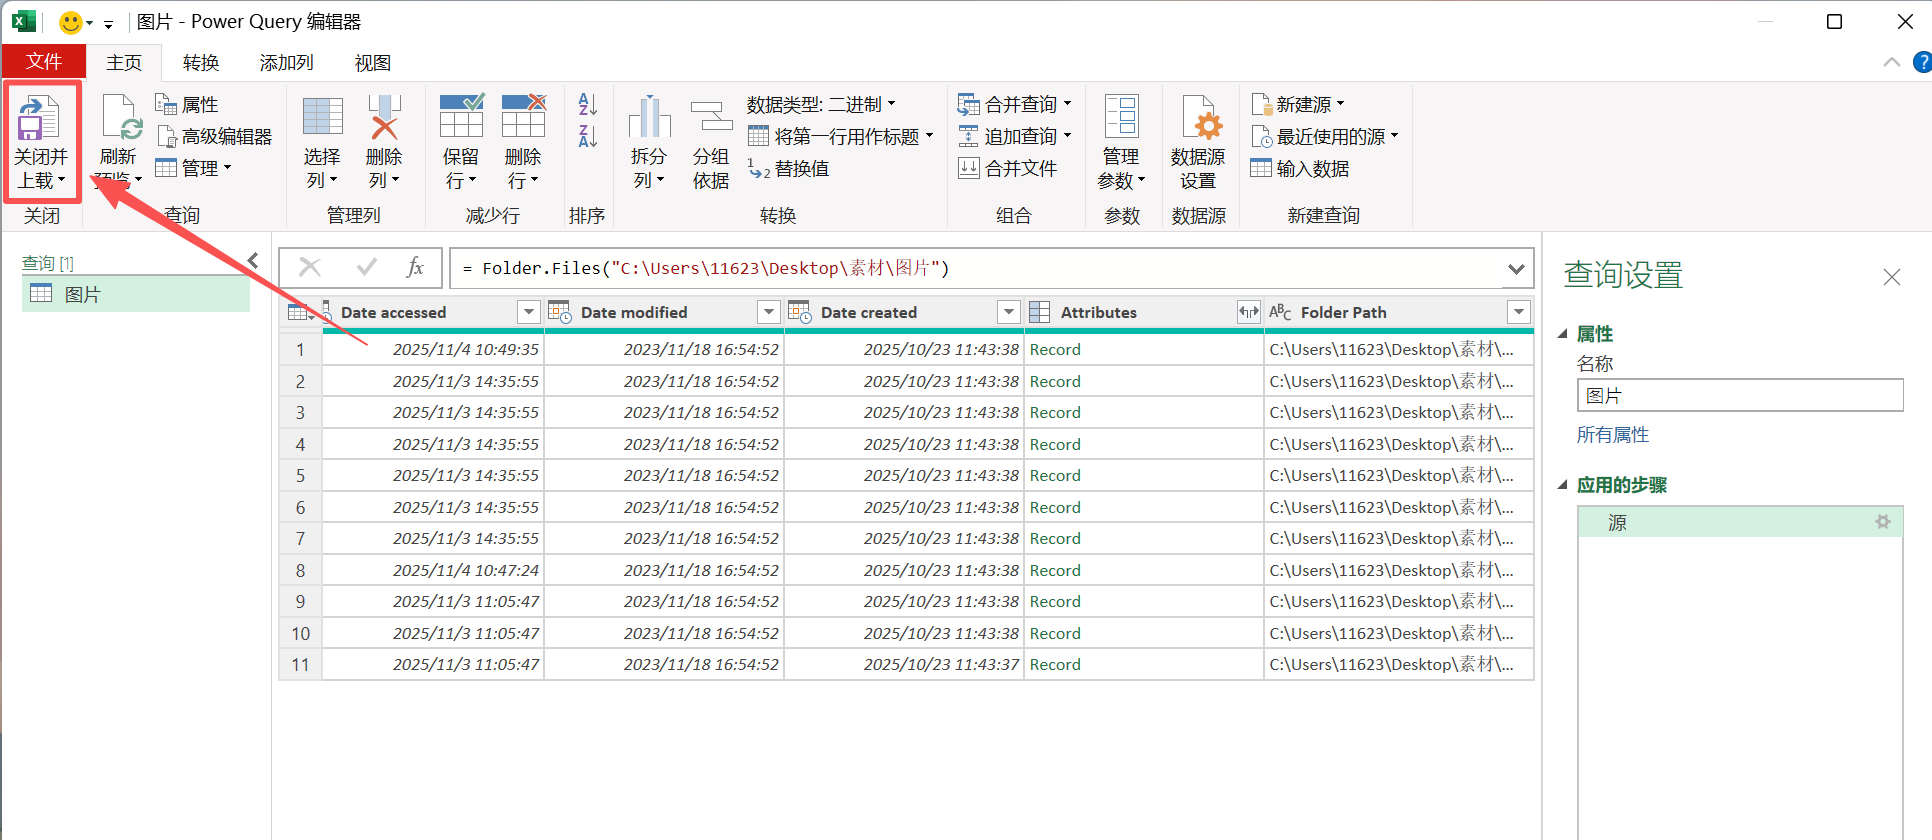Image resolution: width=1932 pixels, height=840 pixels.
Task: Click the Choose Columns (选择列) icon
Action: coord(322,116)
